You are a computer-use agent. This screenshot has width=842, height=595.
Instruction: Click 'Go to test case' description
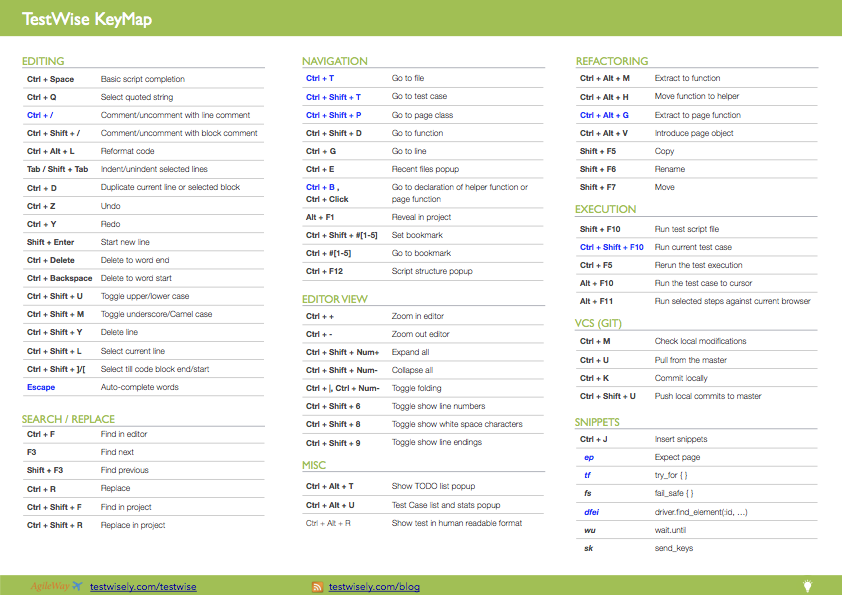pos(419,96)
